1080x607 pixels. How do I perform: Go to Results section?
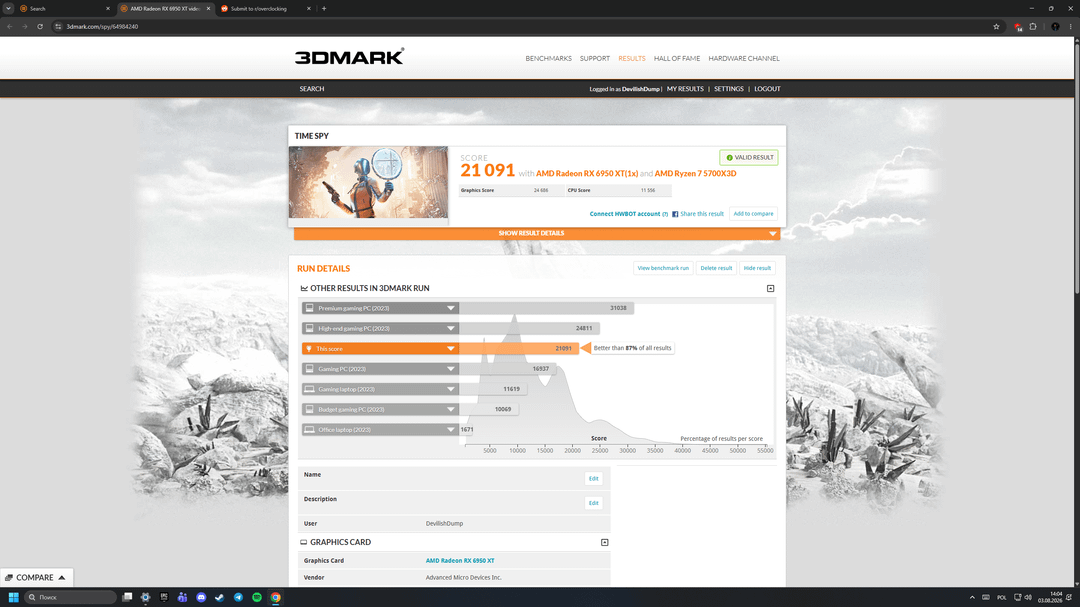[632, 59]
